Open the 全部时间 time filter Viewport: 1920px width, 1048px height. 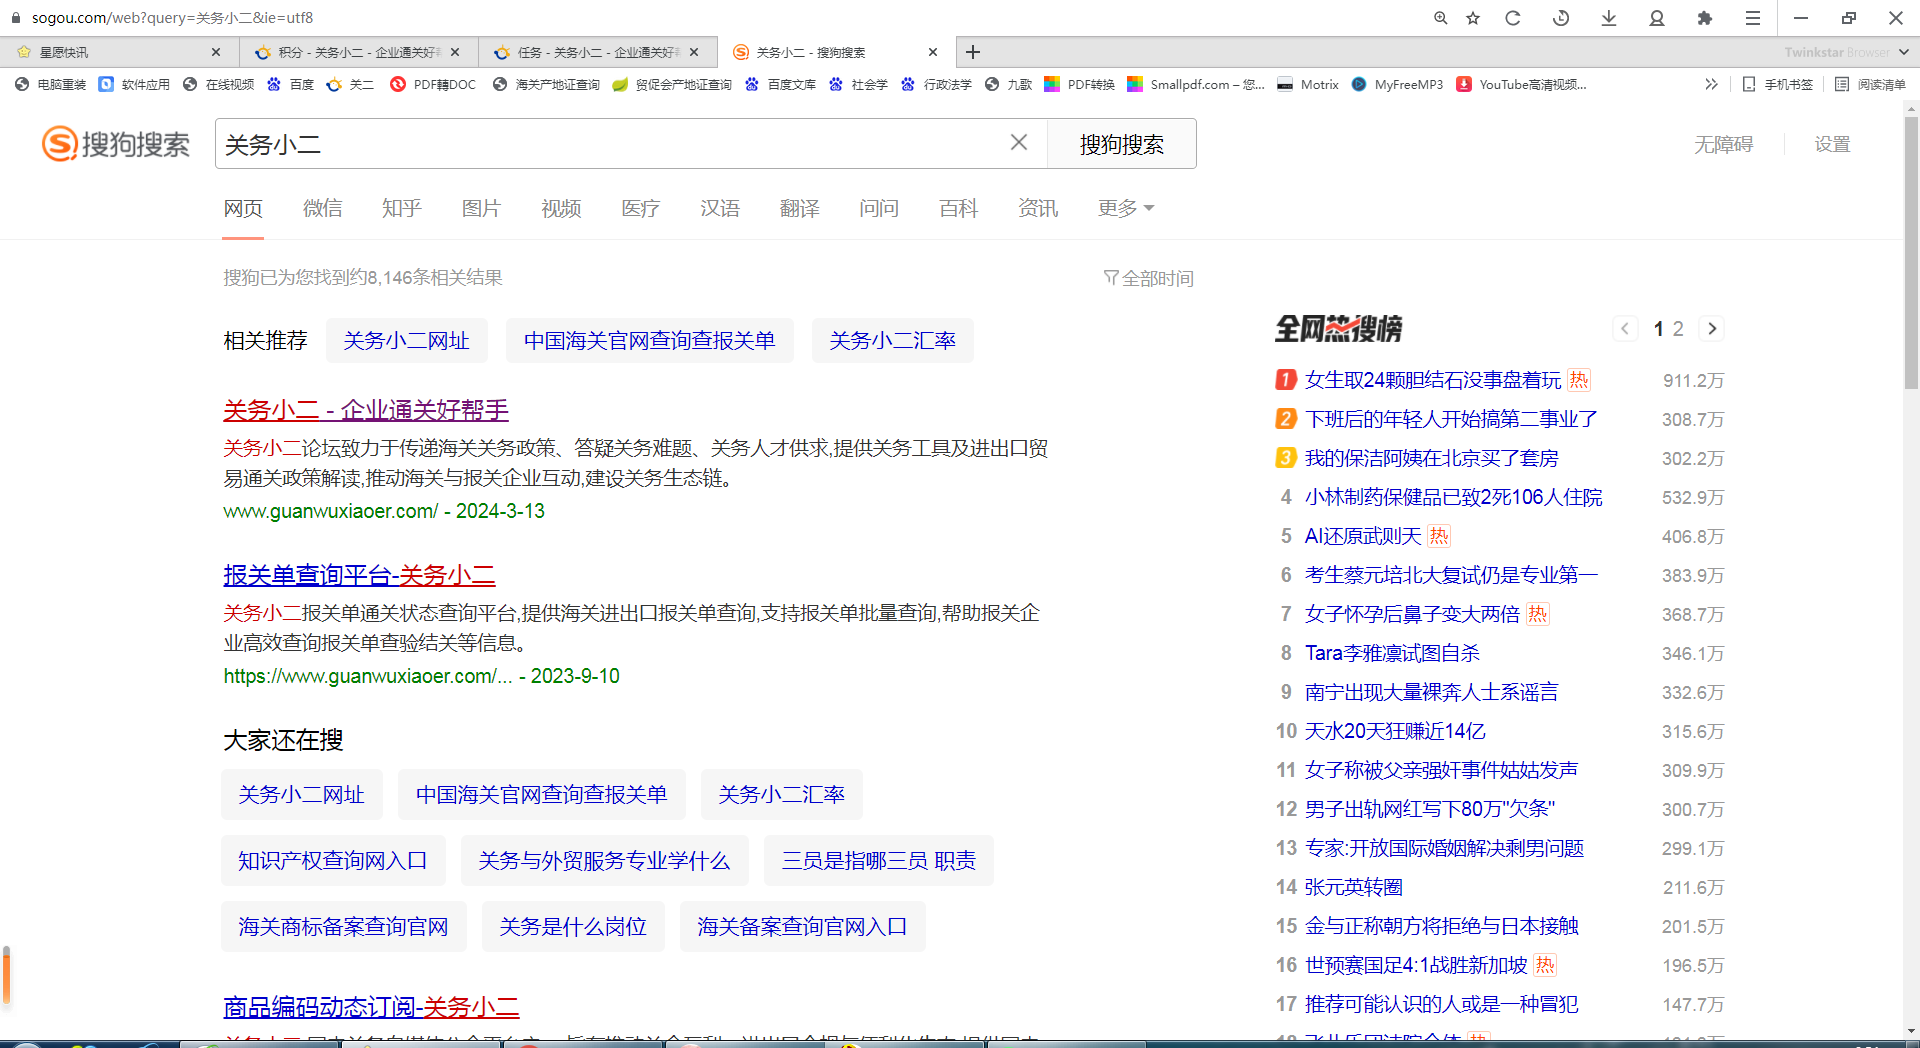pyautogui.click(x=1149, y=278)
